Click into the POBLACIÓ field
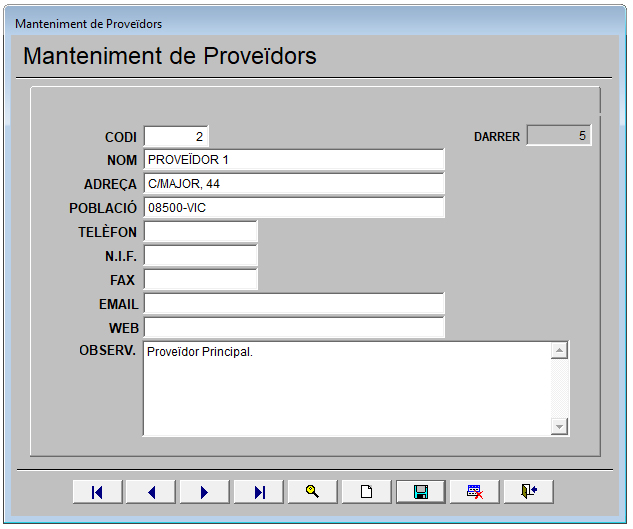The width and height of the screenshot is (633, 529). (x=293, y=208)
